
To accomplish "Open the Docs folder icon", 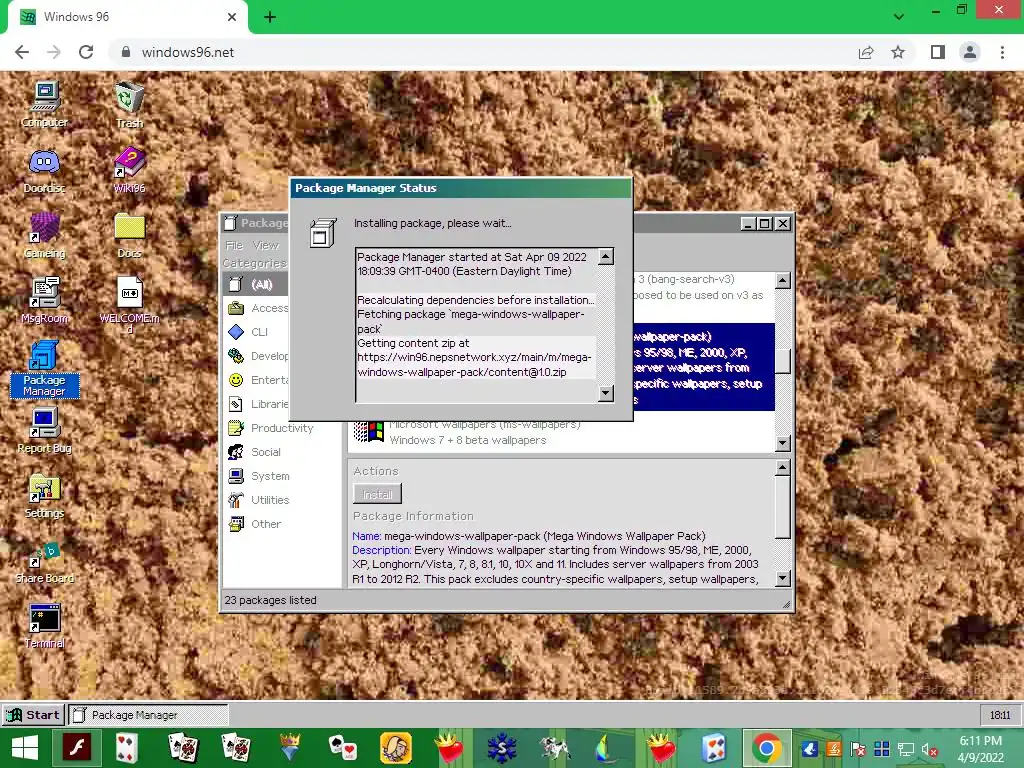I will [129, 235].
